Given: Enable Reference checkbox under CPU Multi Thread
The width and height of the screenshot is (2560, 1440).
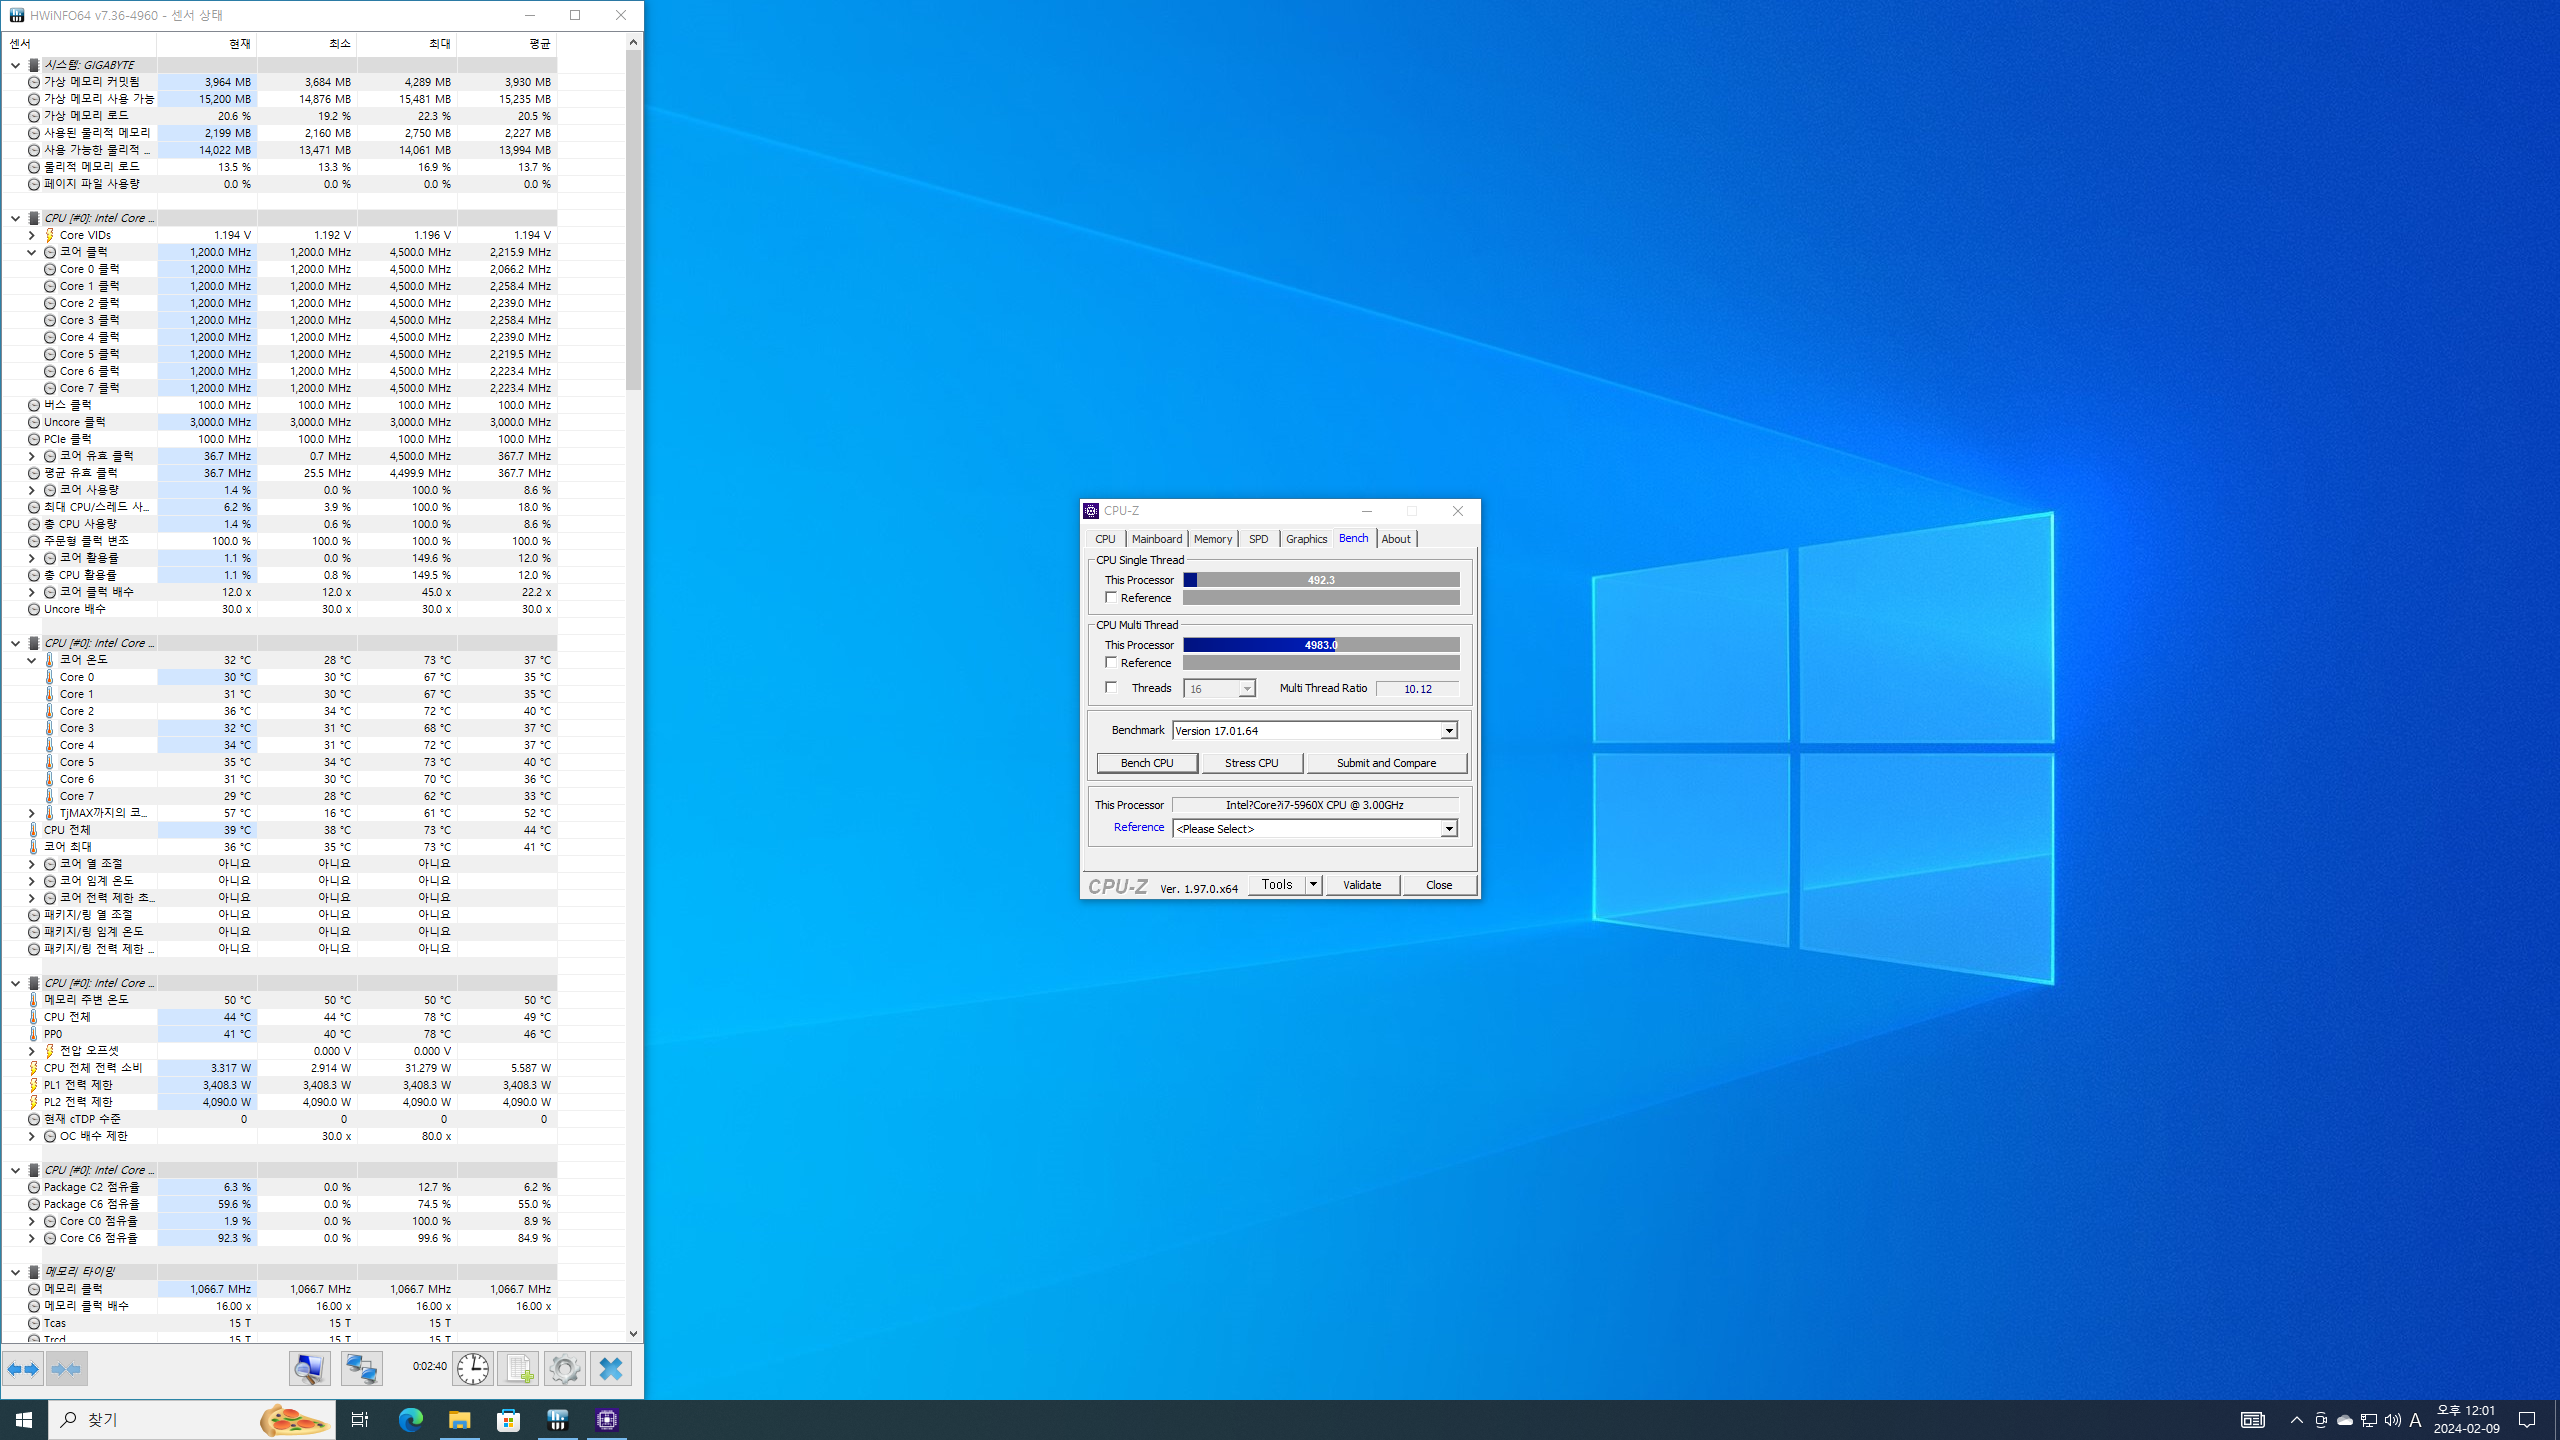Looking at the screenshot, I should [x=1111, y=663].
